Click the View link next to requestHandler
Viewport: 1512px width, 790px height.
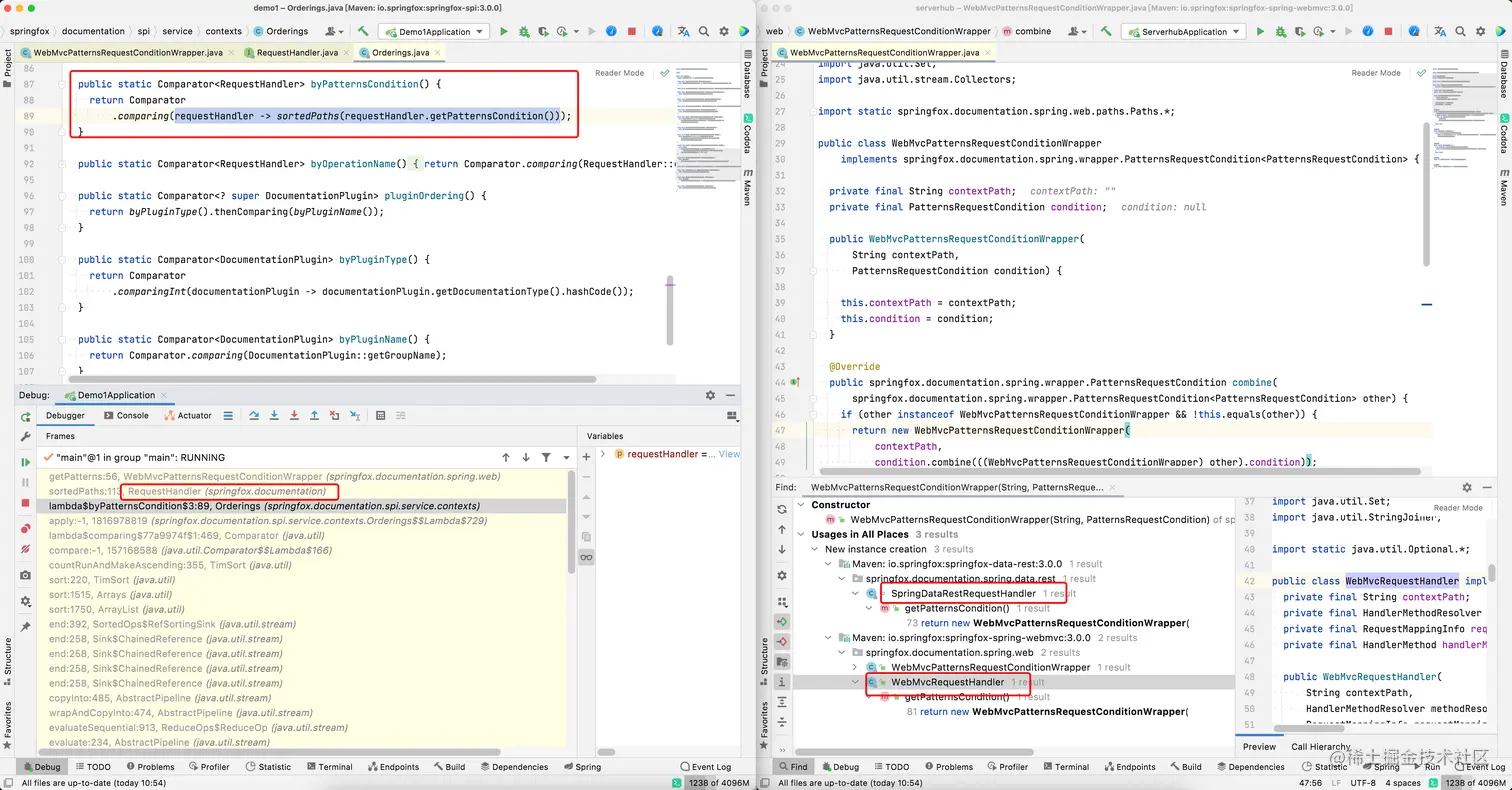730,454
